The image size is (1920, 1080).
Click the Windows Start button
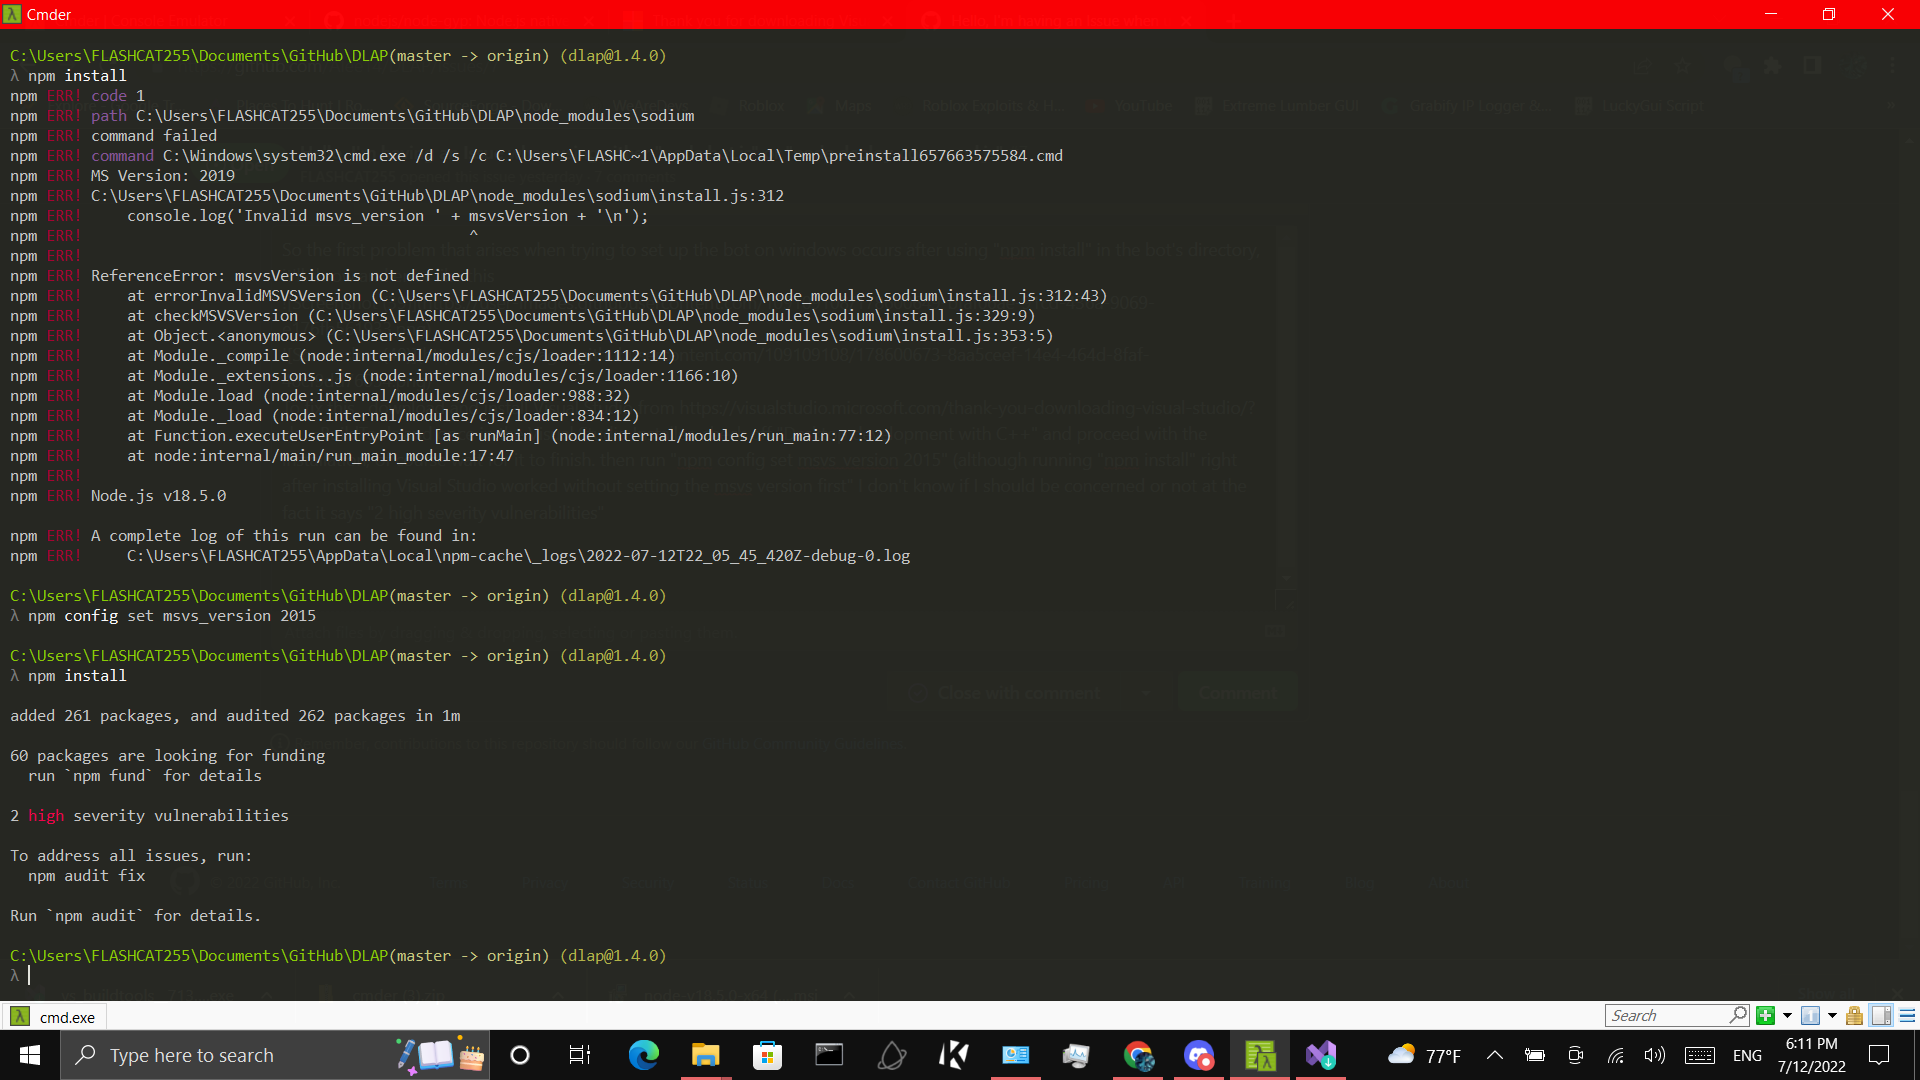pos(30,1055)
